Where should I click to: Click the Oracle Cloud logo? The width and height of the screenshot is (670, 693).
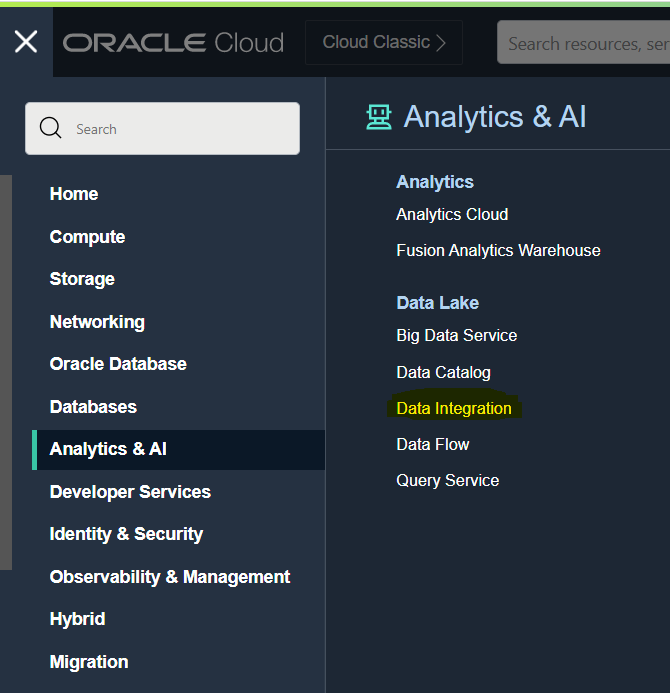173,43
